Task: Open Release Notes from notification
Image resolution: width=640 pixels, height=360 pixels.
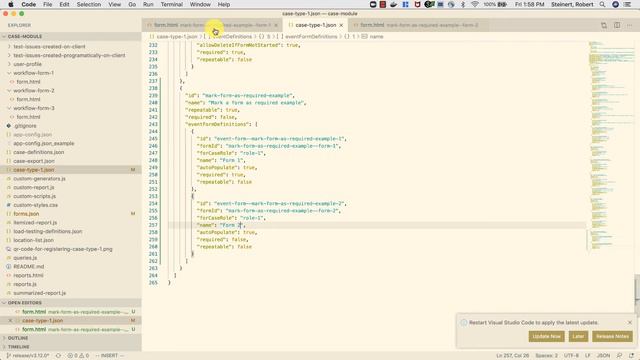Action: coord(612,336)
